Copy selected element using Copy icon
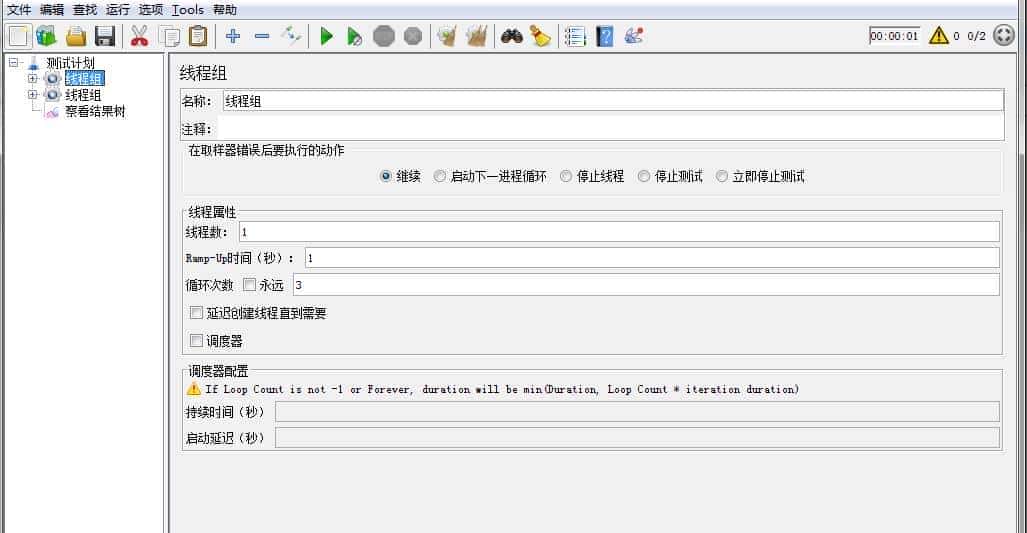The image size is (1027, 533). pyautogui.click(x=169, y=36)
